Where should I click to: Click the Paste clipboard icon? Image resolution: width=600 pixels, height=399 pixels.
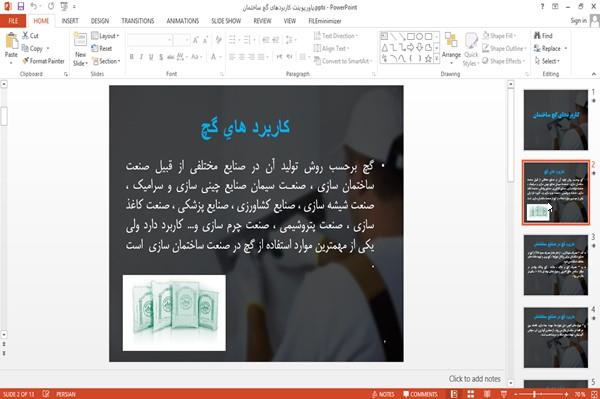pos(11,41)
